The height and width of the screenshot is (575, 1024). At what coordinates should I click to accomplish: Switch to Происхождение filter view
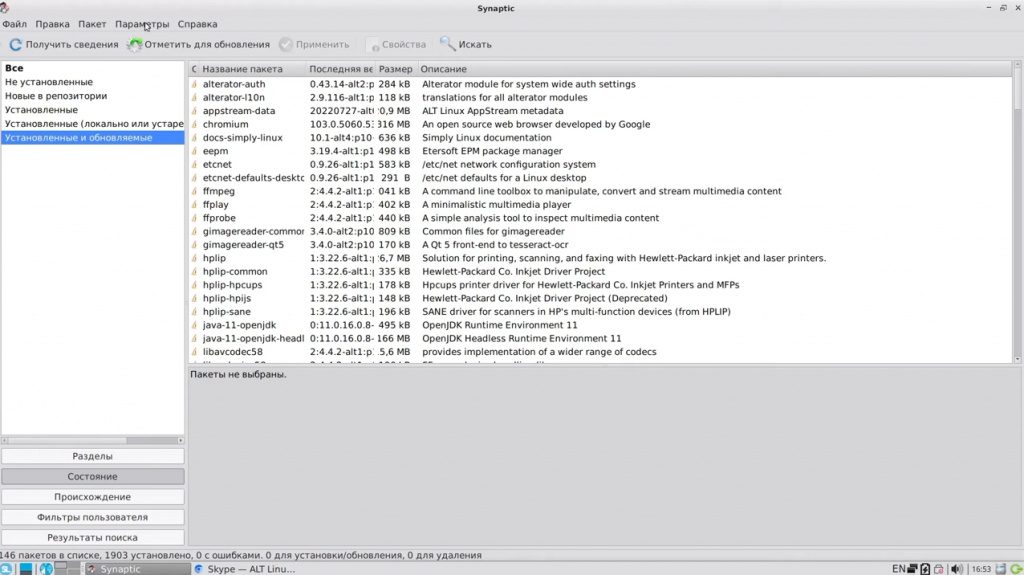(x=92, y=497)
